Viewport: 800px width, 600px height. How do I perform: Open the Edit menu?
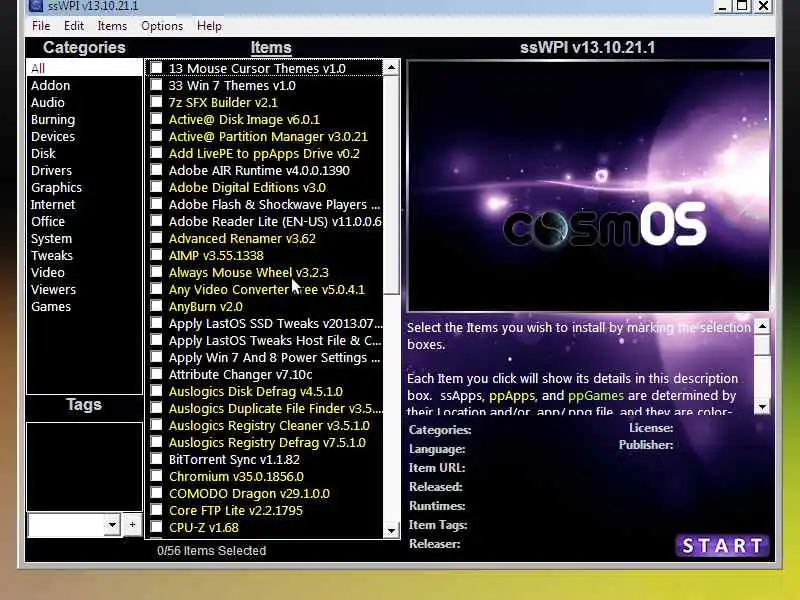[73, 26]
